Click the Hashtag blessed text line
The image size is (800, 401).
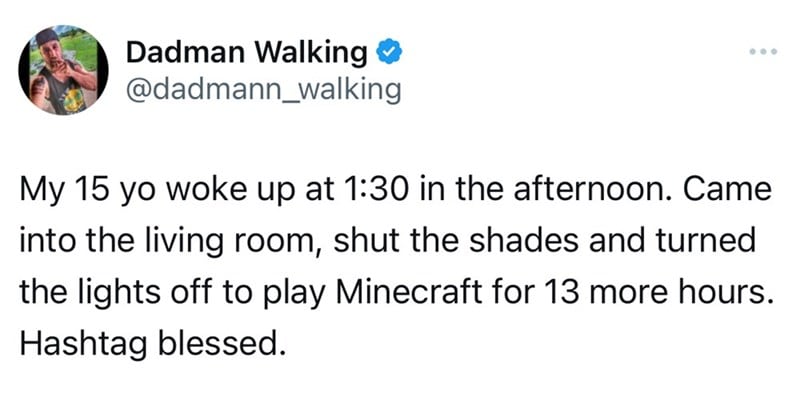[x=151, y=343]
